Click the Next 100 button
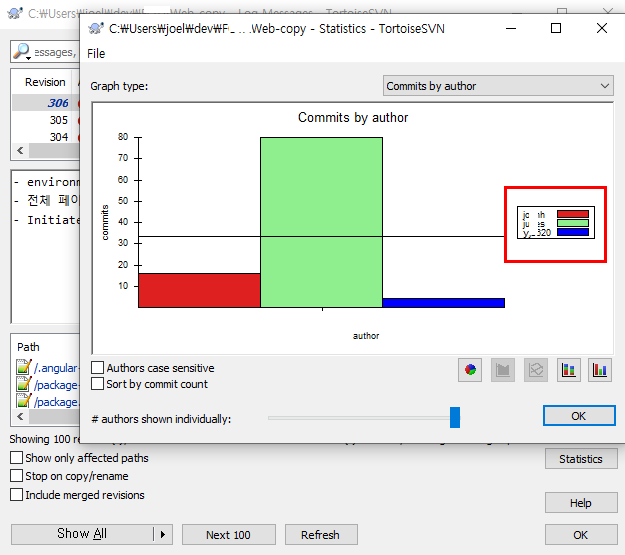 pyautogui.click(x=228, y=534)
